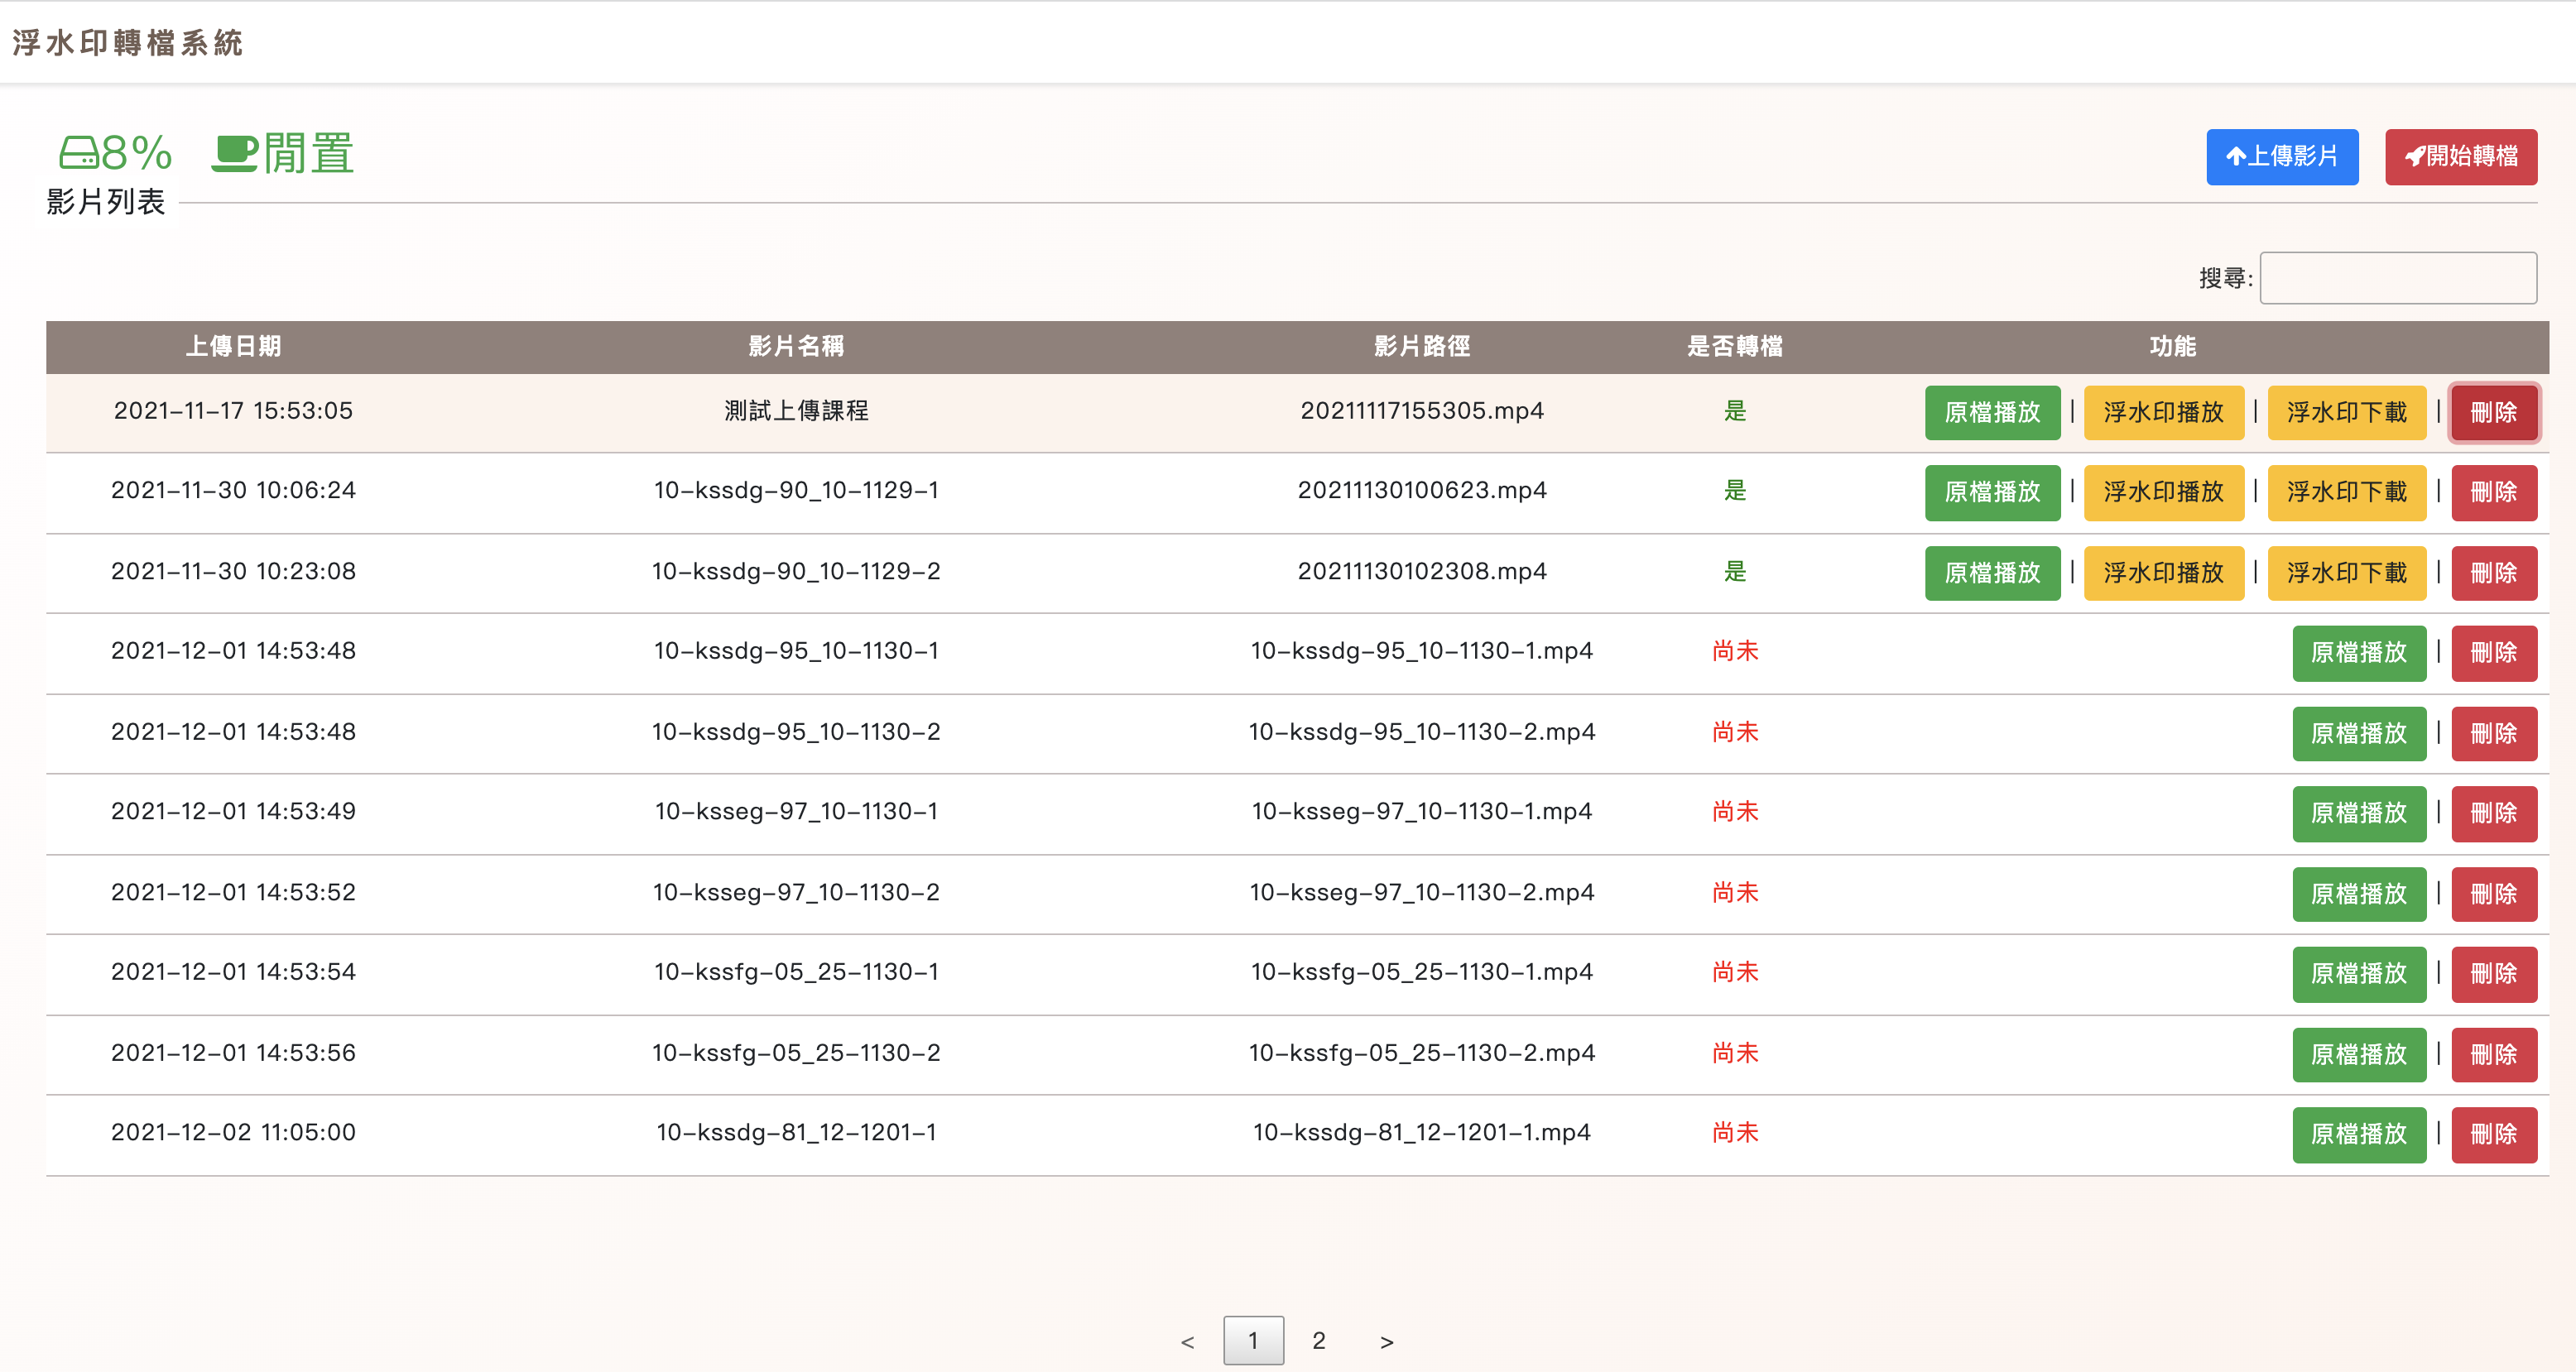Click file path 10-ksseg-97_10-1130-2.mp4
The image size is (2576, 1372).
(x=1421, y=893)
